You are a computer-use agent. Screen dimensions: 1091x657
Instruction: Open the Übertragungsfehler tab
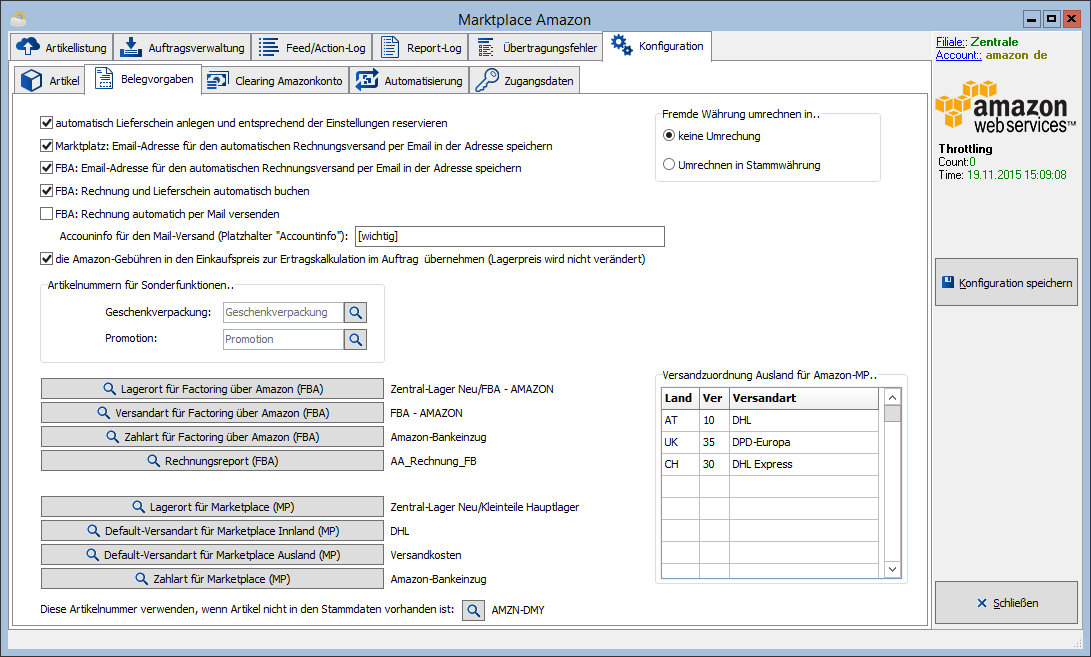[x=536, y=47]
